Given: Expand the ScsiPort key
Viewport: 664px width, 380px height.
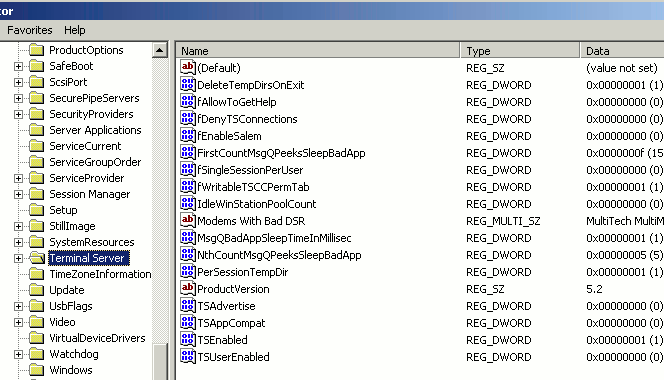Looking at the screenshot, I should click(18, 82).
